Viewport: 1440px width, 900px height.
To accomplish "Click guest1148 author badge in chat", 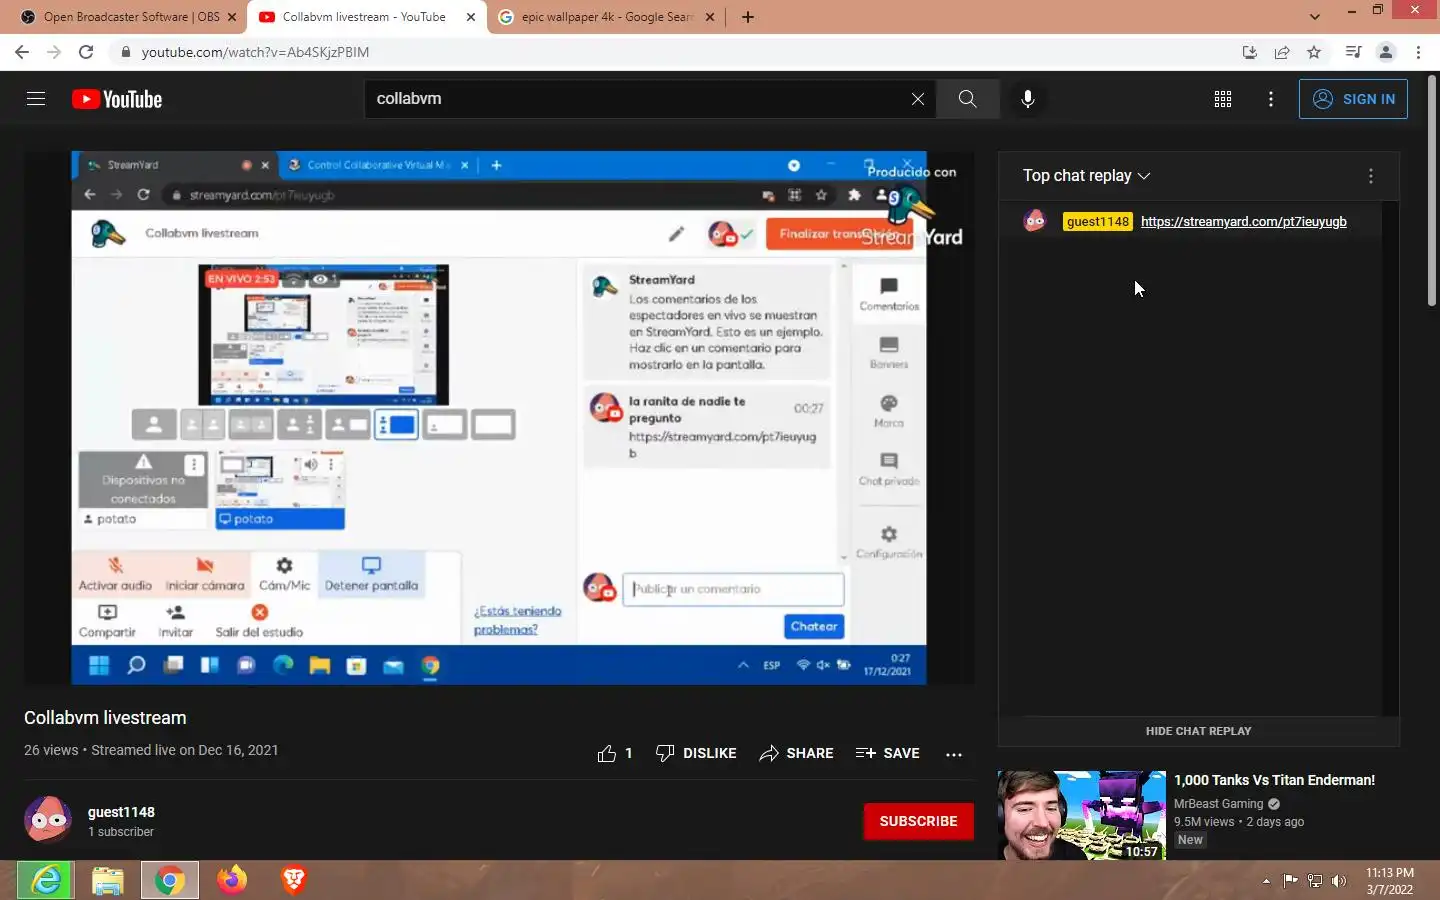I will (x=1097, y=222).
